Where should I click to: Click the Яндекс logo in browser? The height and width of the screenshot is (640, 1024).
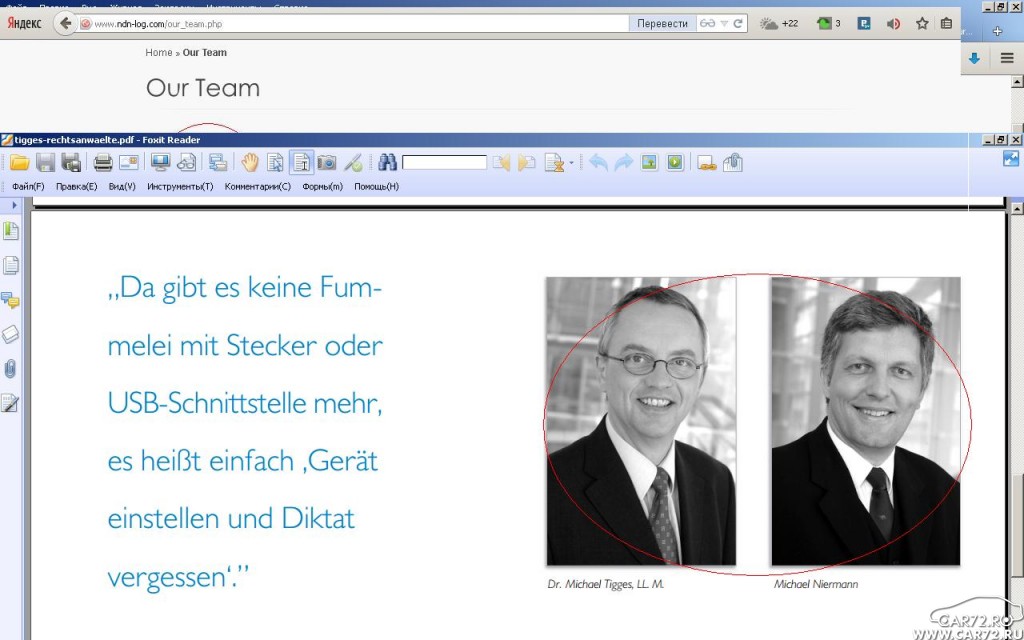pos(24,24)
